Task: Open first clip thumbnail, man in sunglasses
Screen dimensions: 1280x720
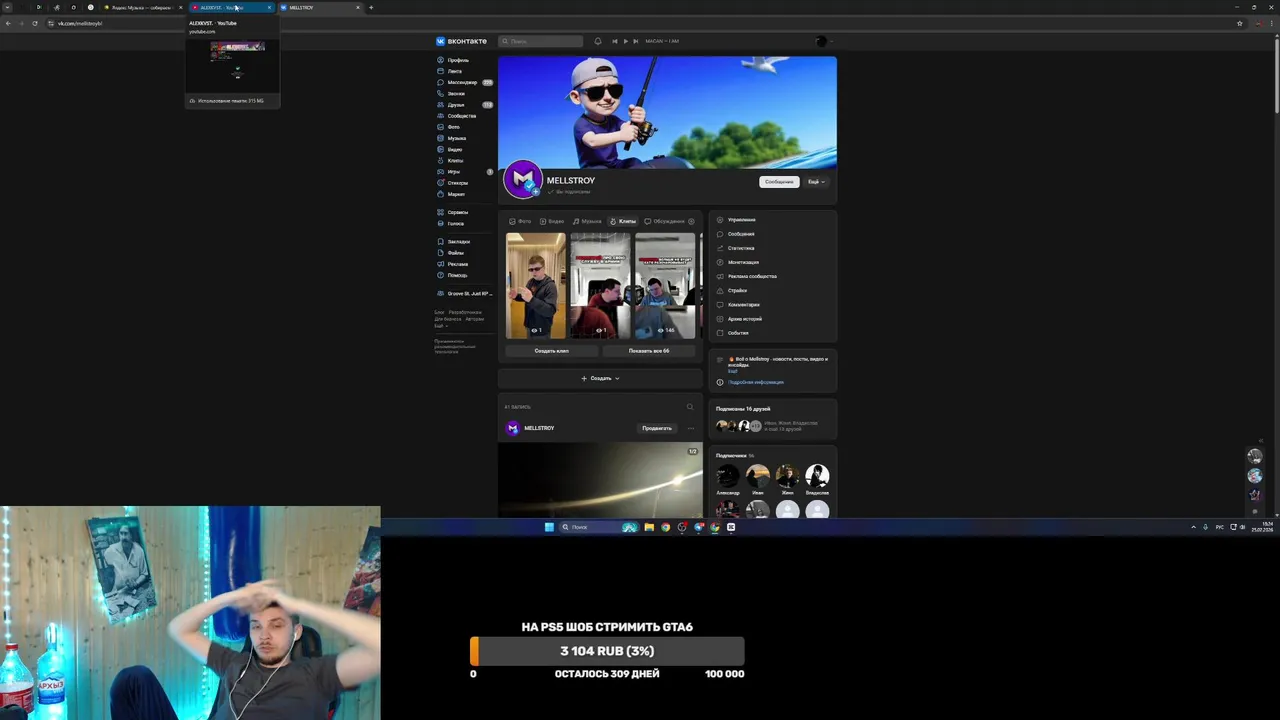Action: [536, 285]
